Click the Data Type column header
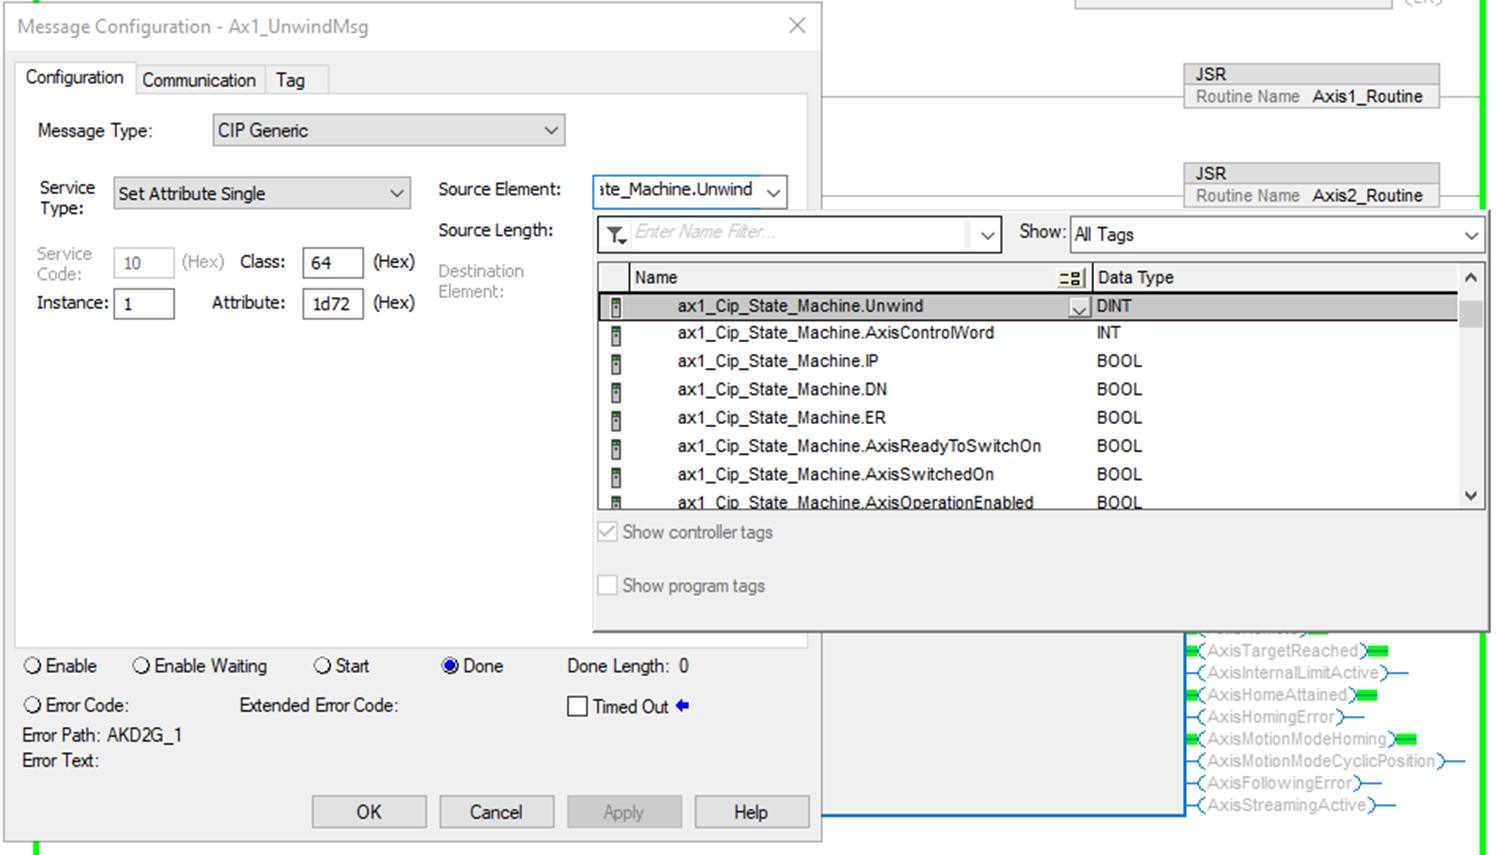This screenshot has height=855, width=1508. point(1275,278)
